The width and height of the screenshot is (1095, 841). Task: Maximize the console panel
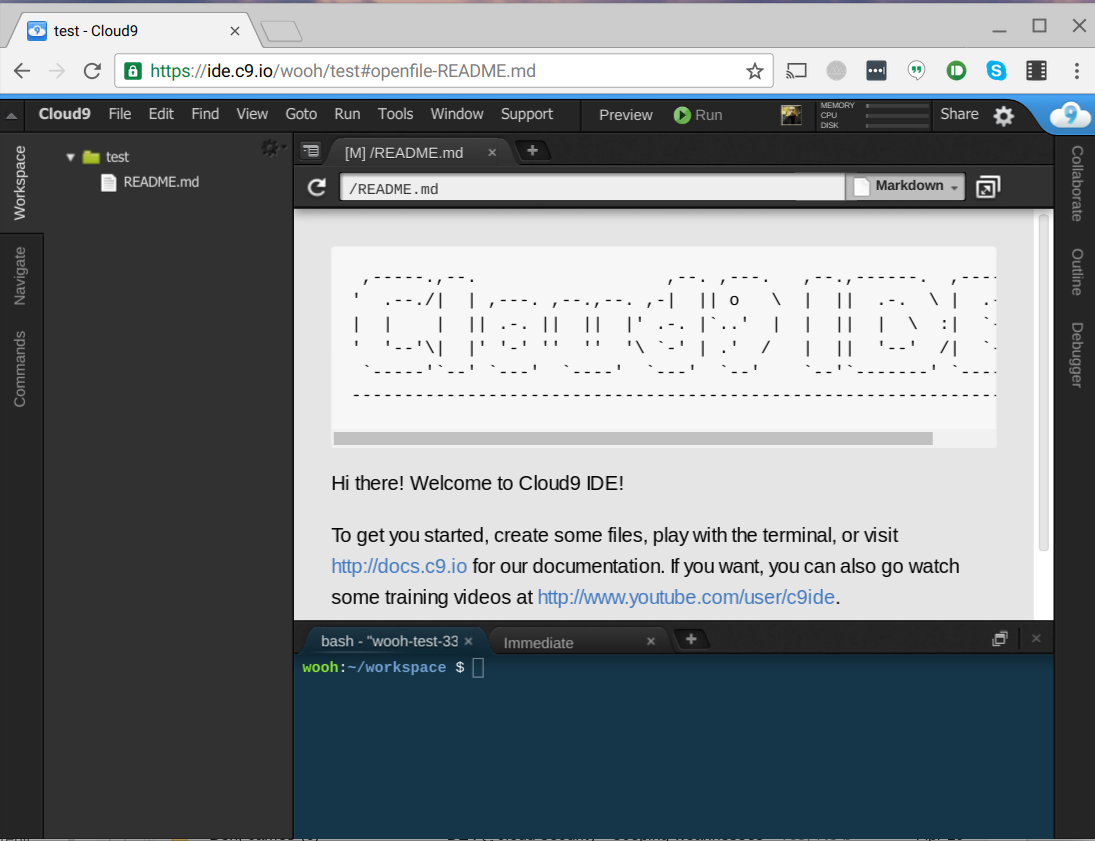point(1000,638)
